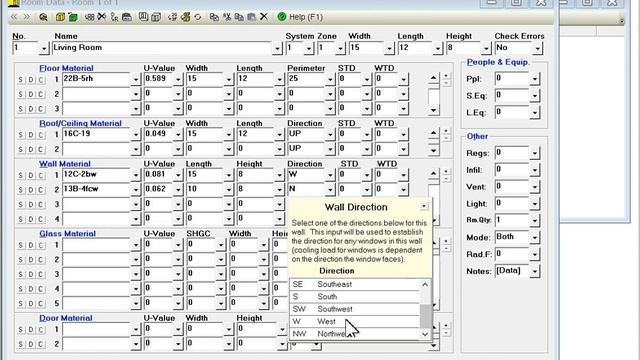Click the black X delete icon left of Help
This screenshot has width=640, height=360.
(x=264, y=17)
